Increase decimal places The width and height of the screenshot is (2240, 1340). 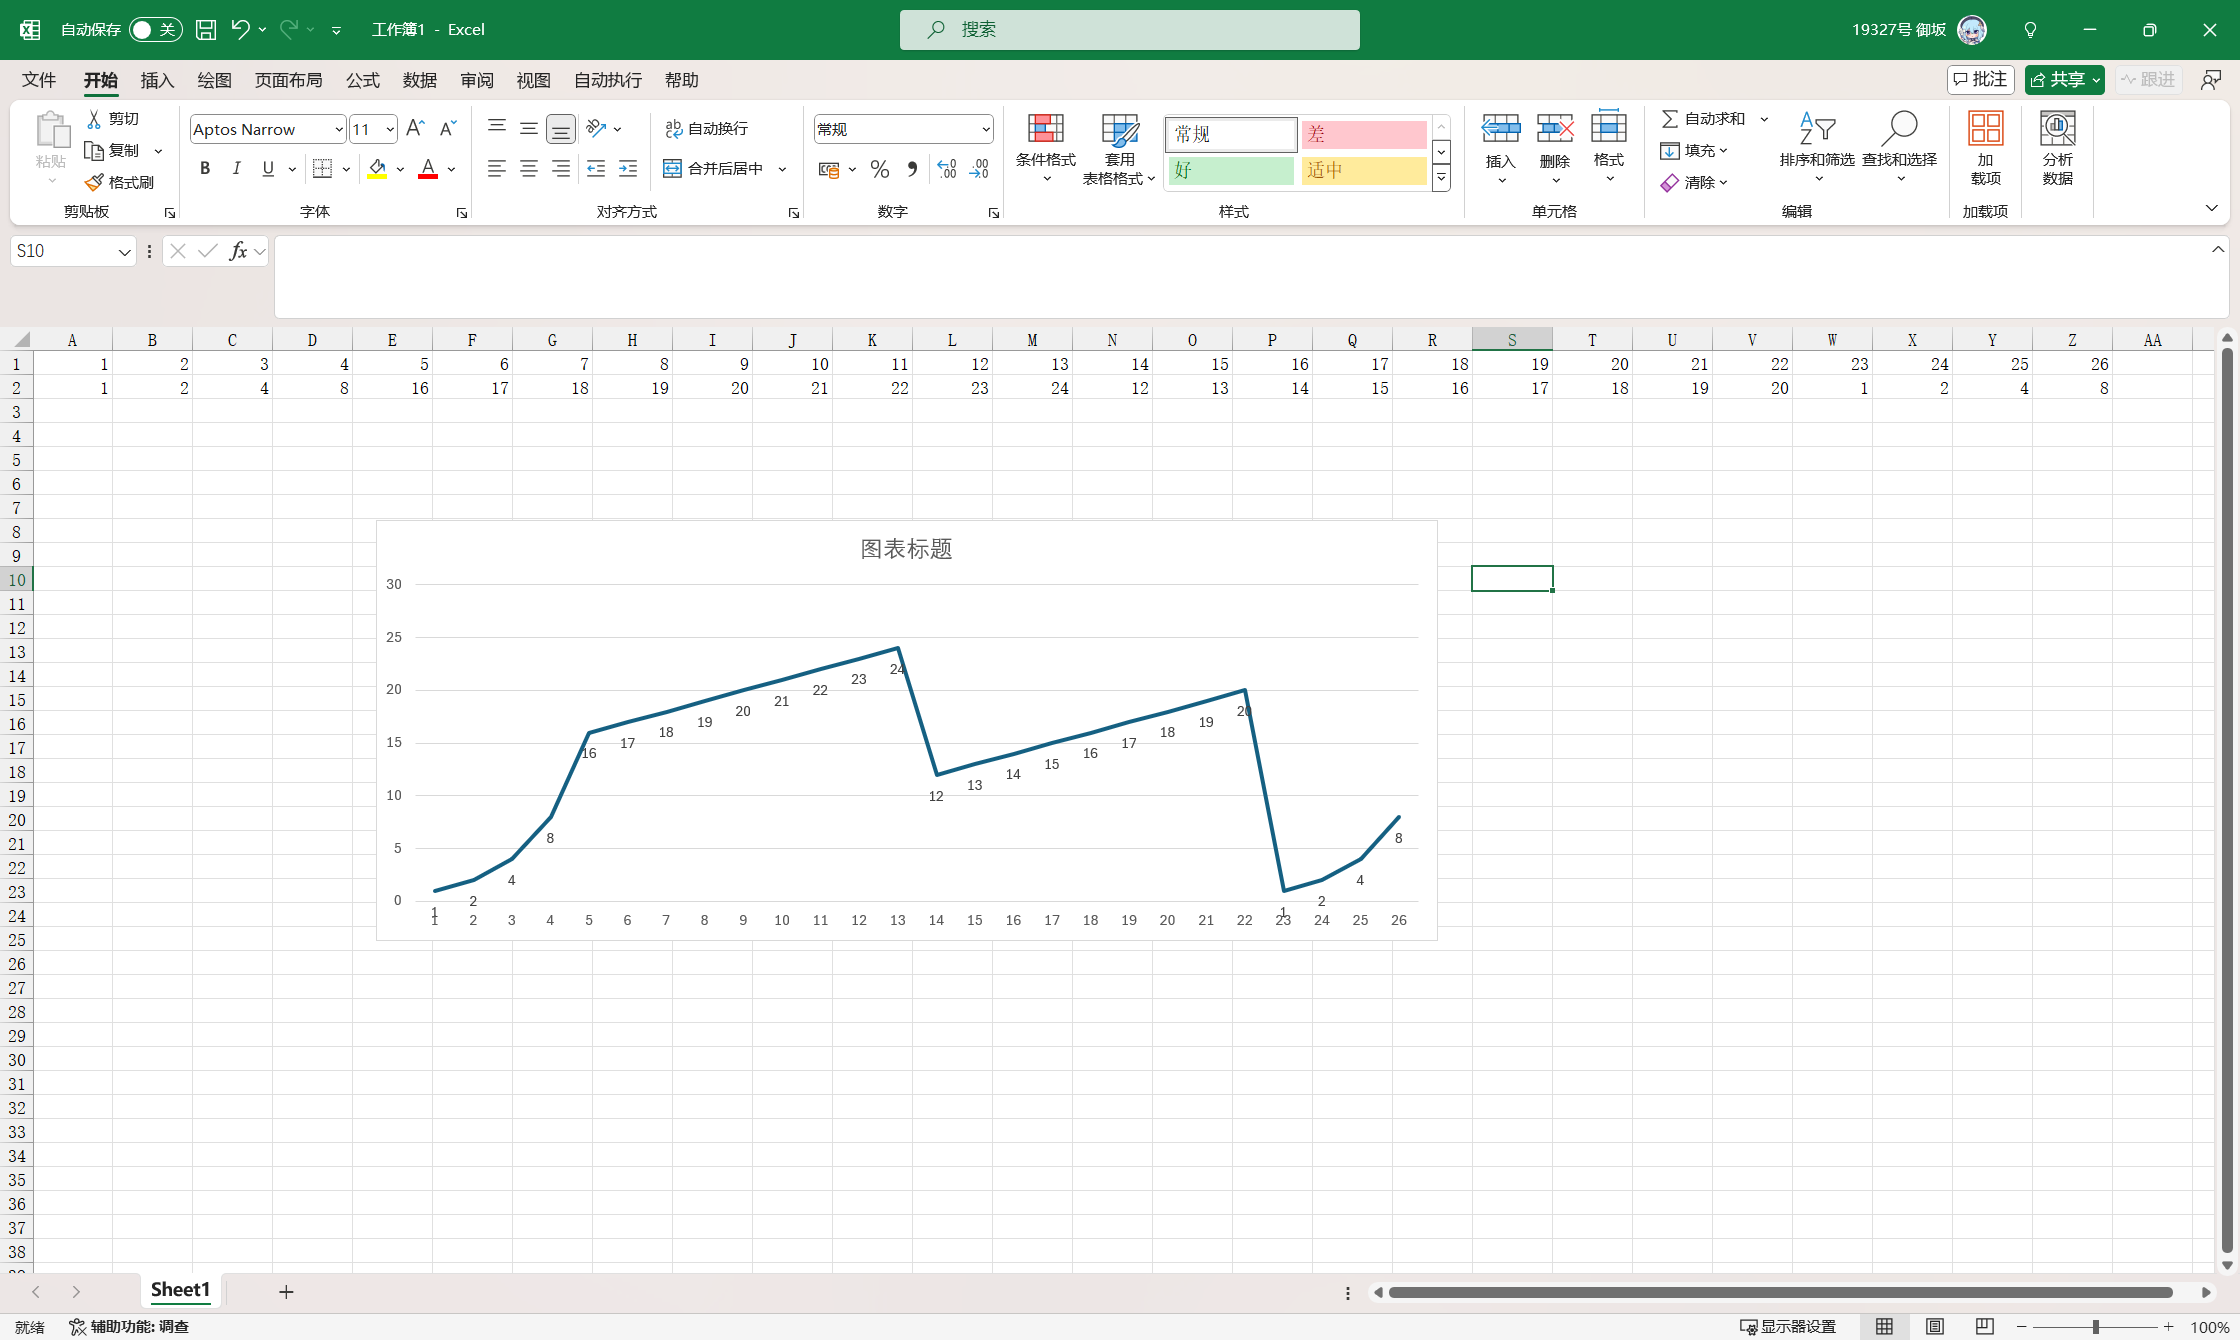[x=947, y=169]
